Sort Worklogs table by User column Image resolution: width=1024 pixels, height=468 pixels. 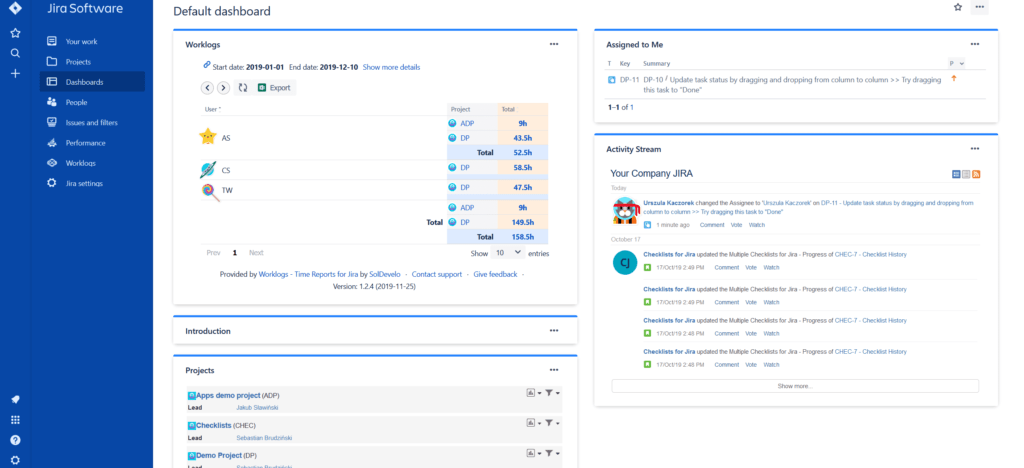[x=212, y=109]
